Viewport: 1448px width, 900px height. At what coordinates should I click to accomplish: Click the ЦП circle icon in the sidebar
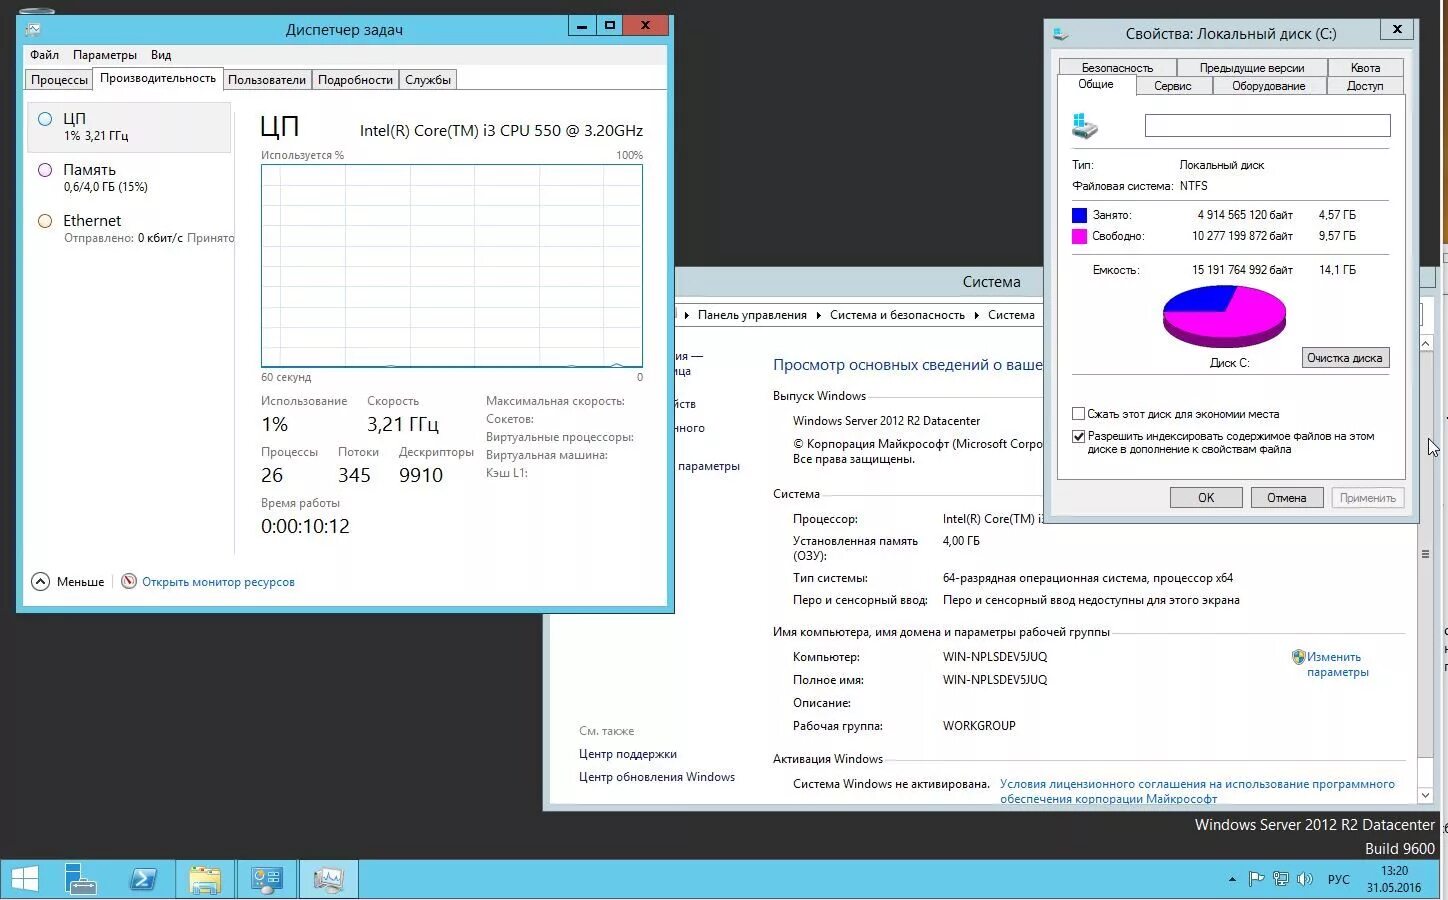pyautogui.click(x=45, y=119)
